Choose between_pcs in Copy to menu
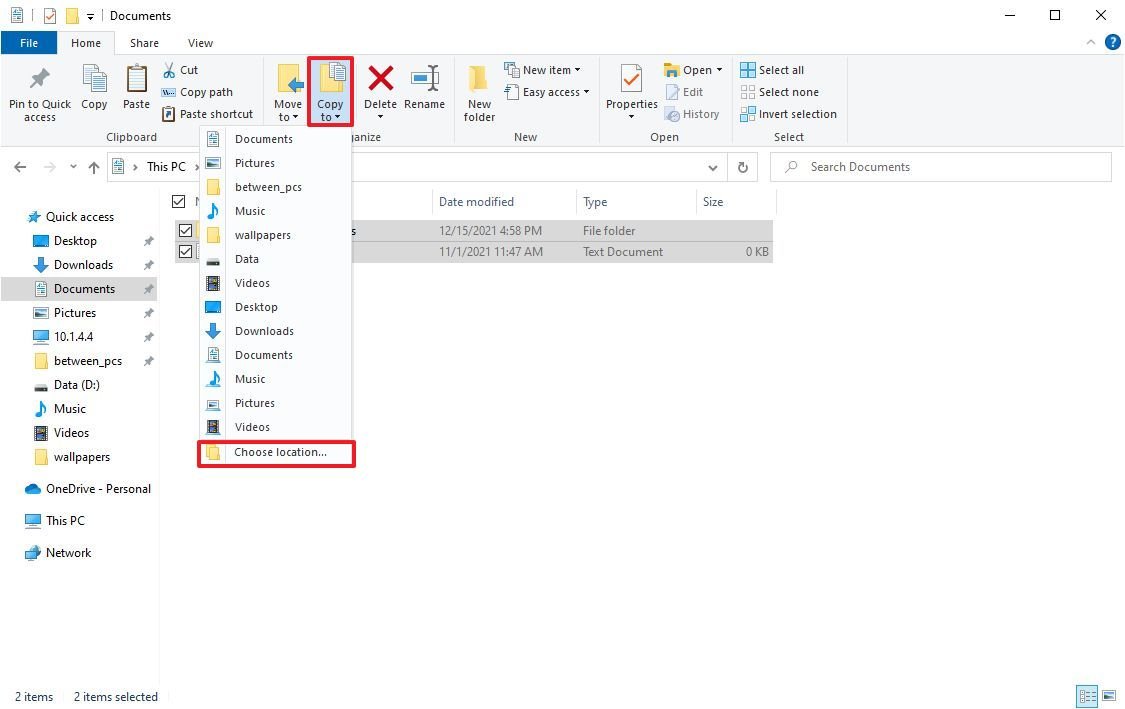1125x709 pixels. (x=276, y=187)
